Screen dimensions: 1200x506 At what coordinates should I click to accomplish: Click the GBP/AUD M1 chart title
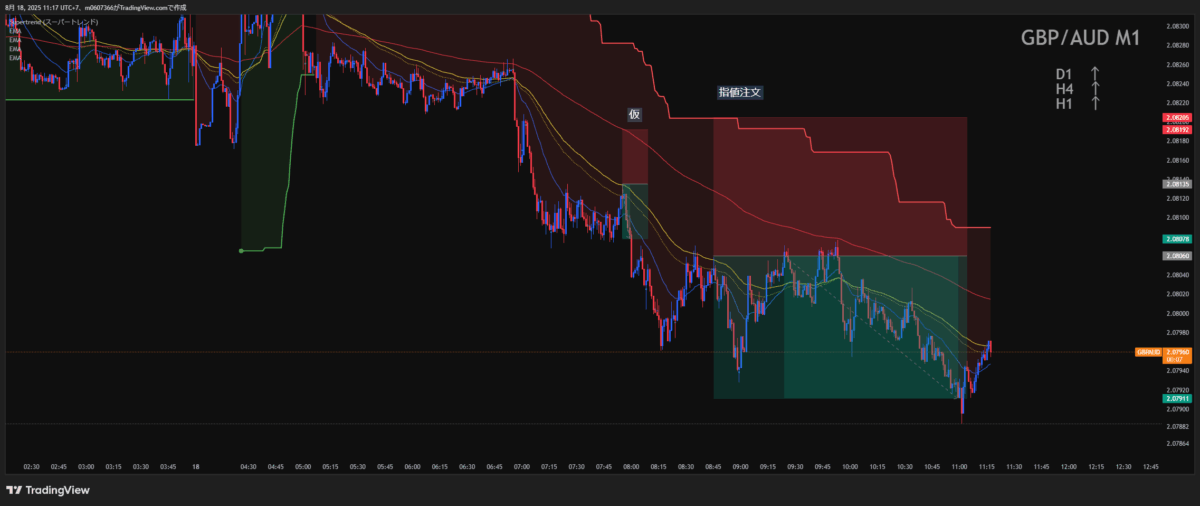click(1081, 38)
